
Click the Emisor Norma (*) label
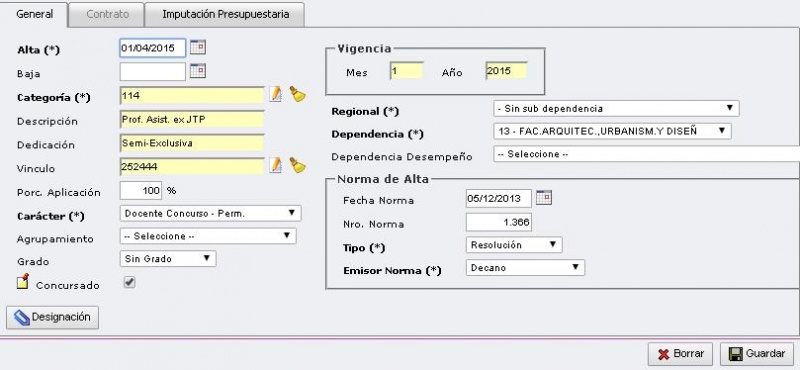tap(392, 270)
